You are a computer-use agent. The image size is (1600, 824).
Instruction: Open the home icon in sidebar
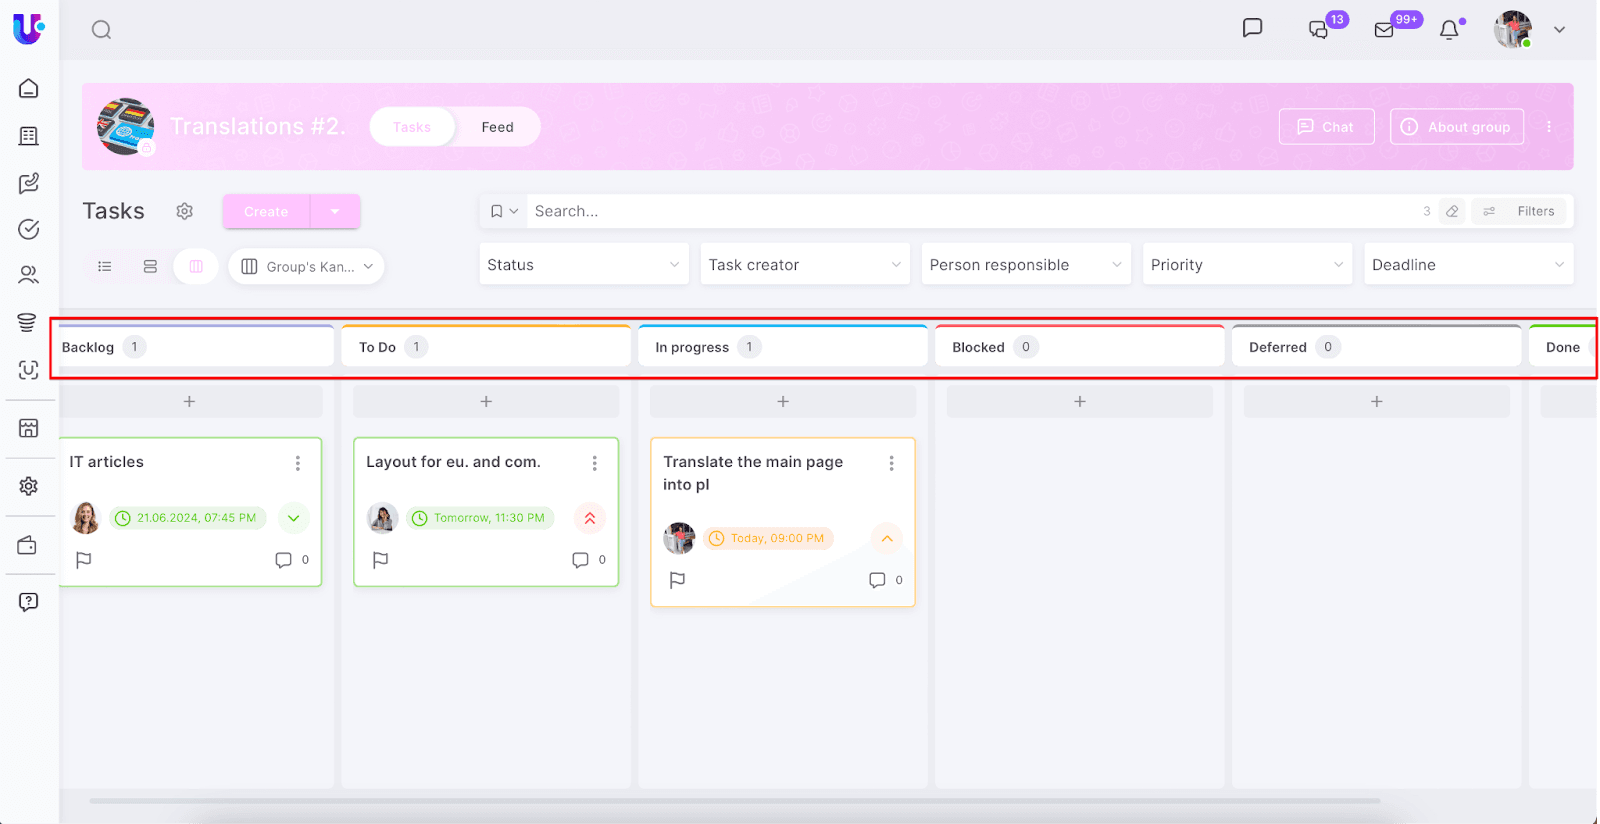(29, 88)
